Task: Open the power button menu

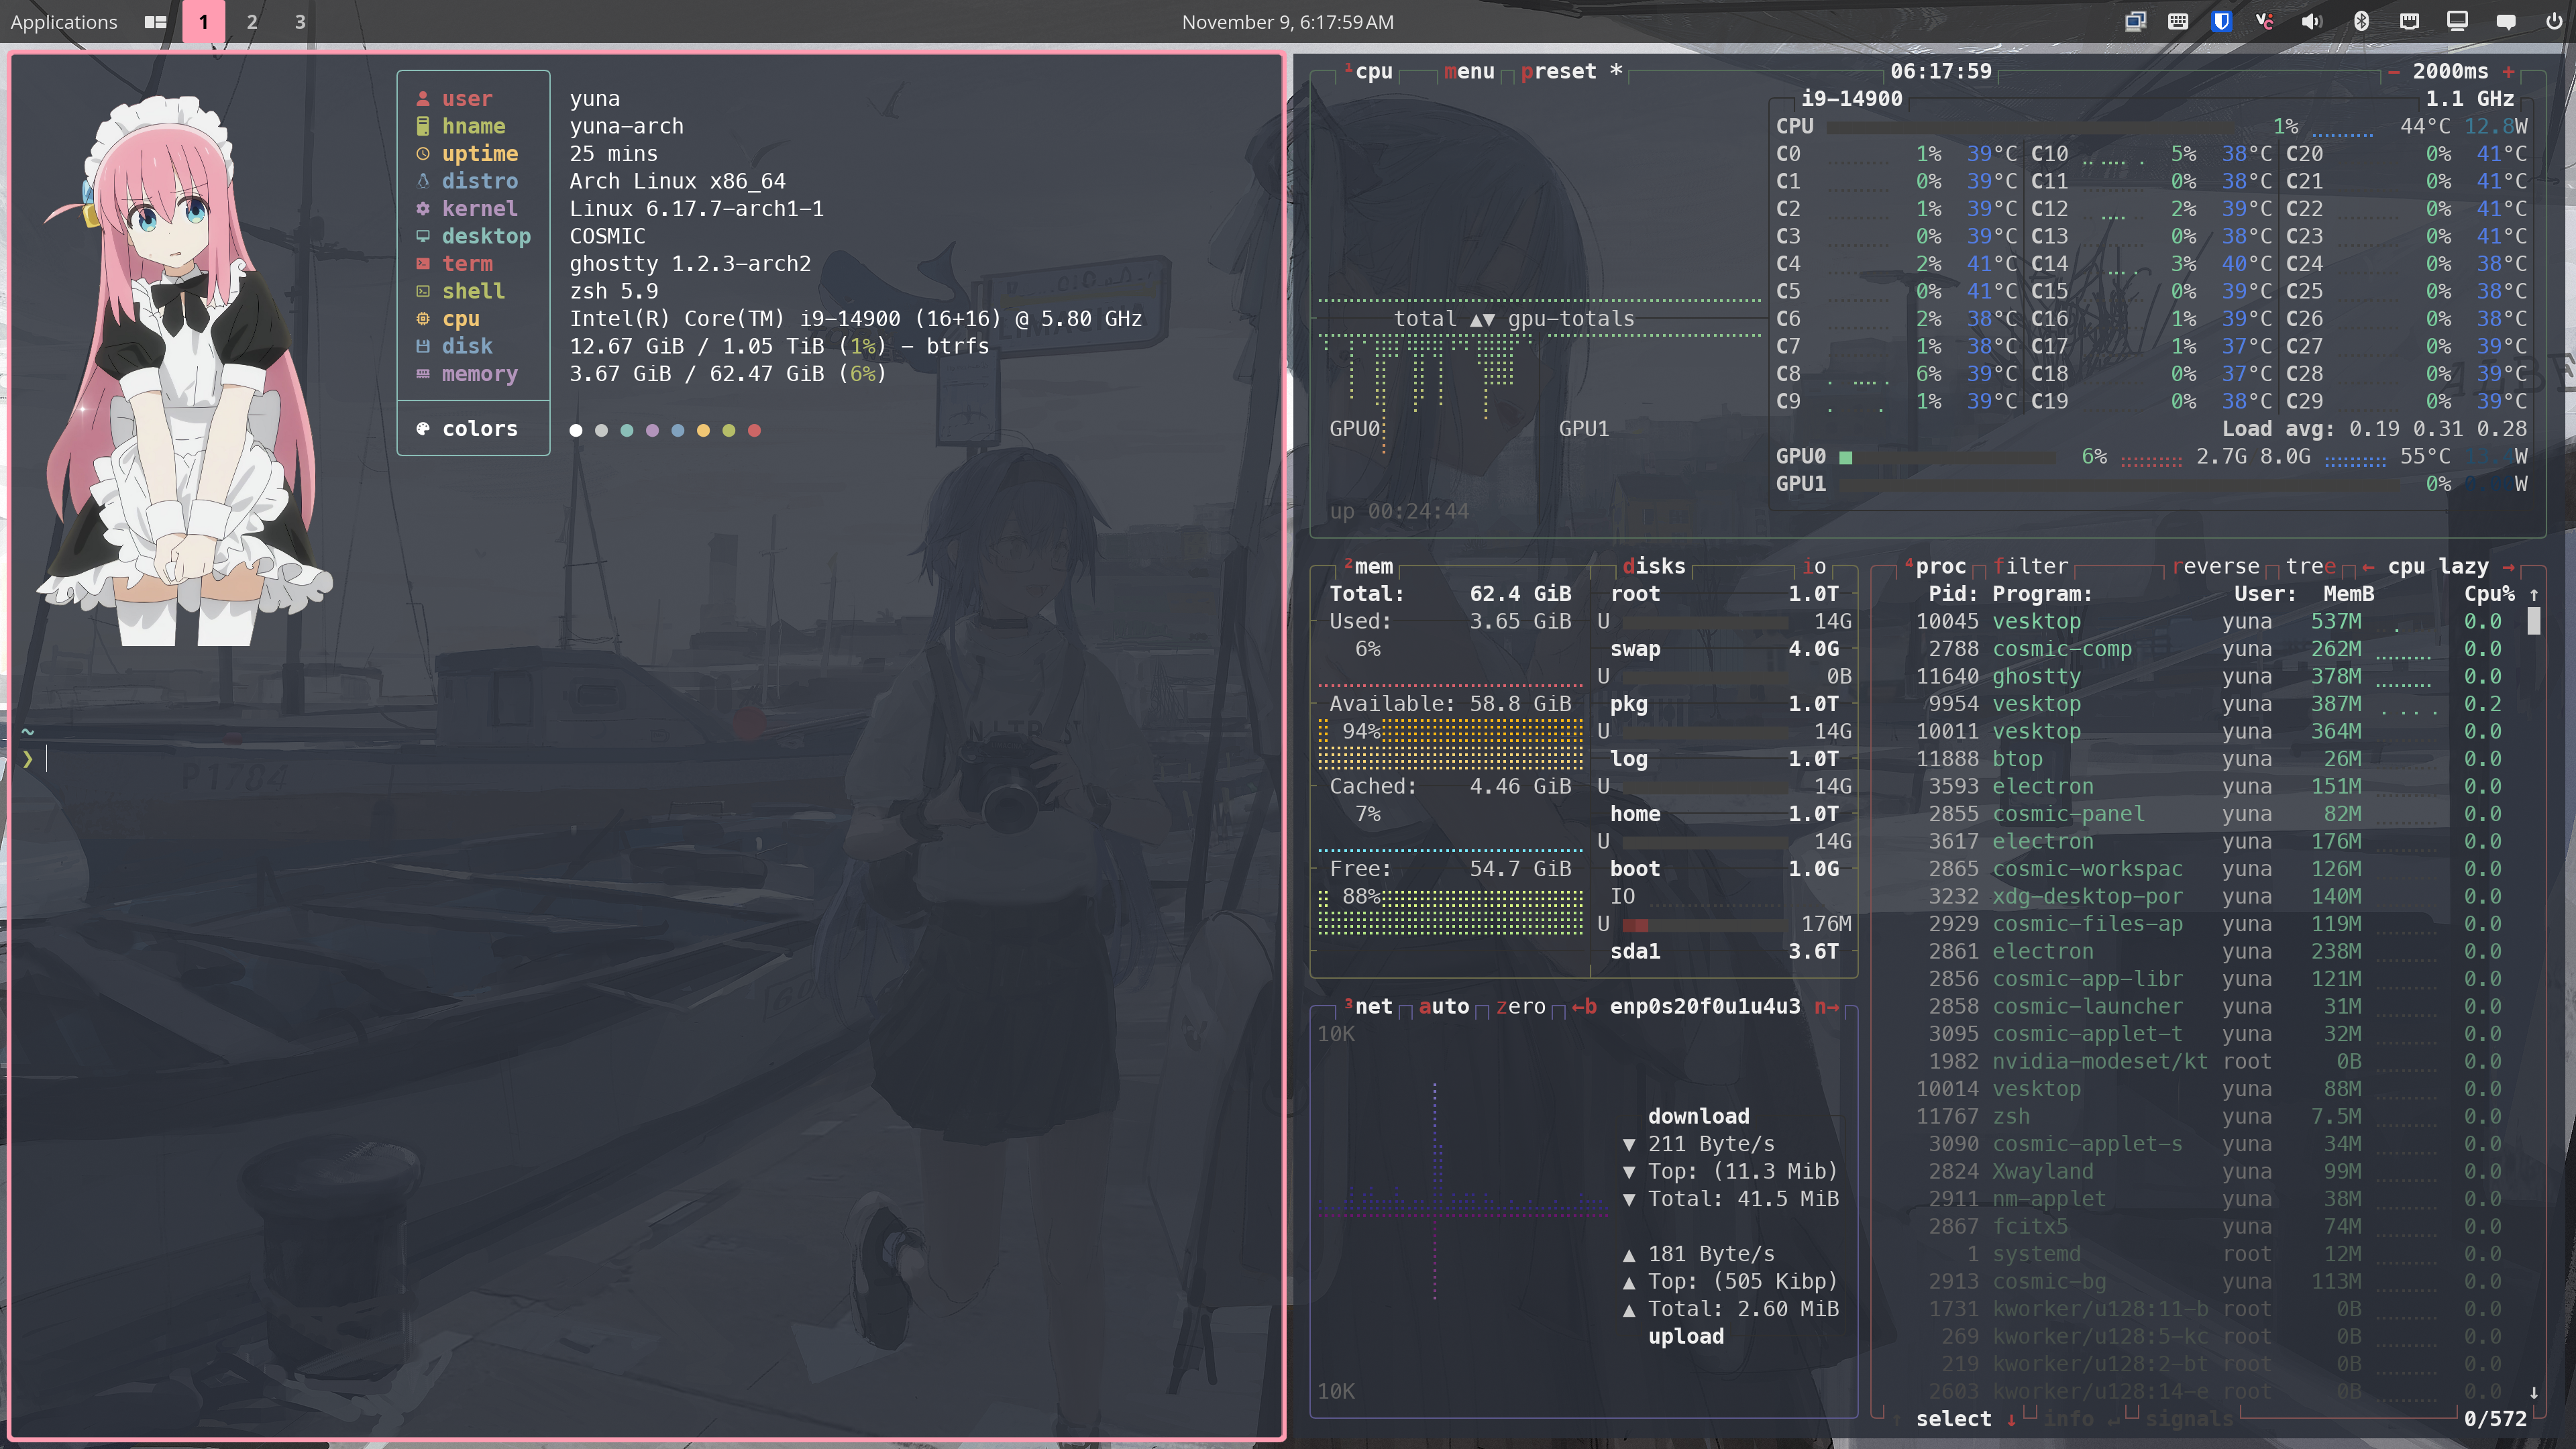Action: [x=2553, y=21]
